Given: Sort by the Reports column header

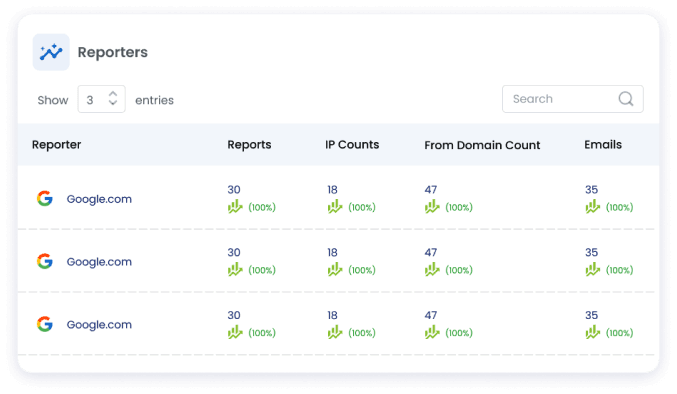Looking at the screenshot, I should [249, 145].
